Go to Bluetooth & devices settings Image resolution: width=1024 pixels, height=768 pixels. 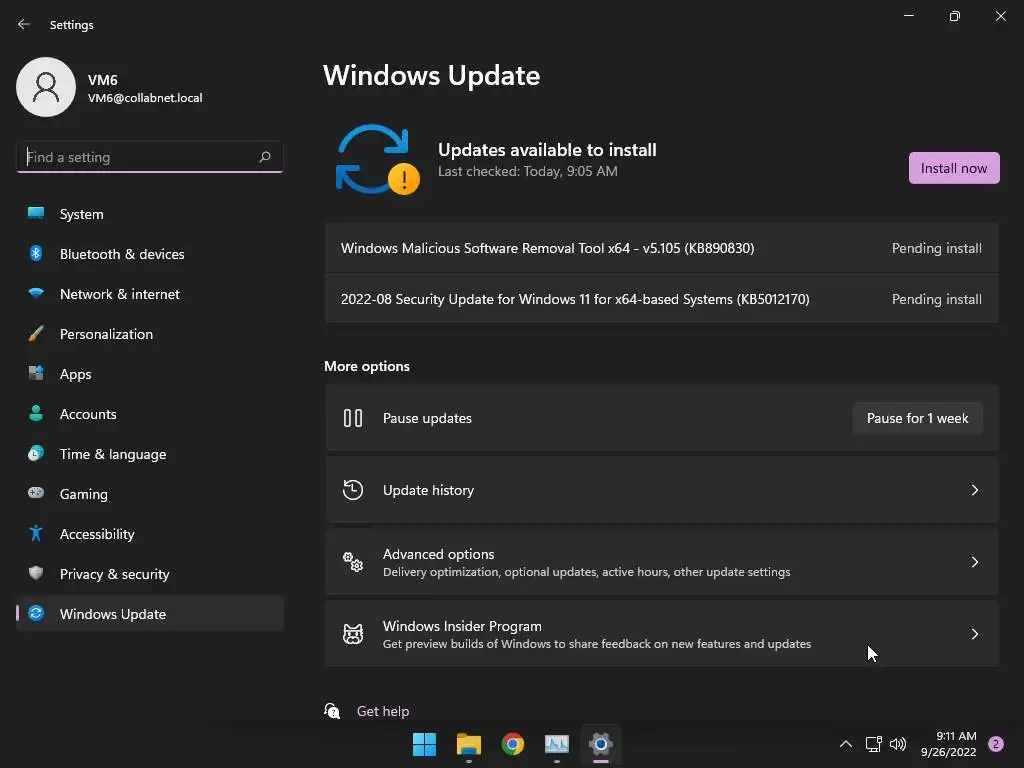tap(150, 254)
